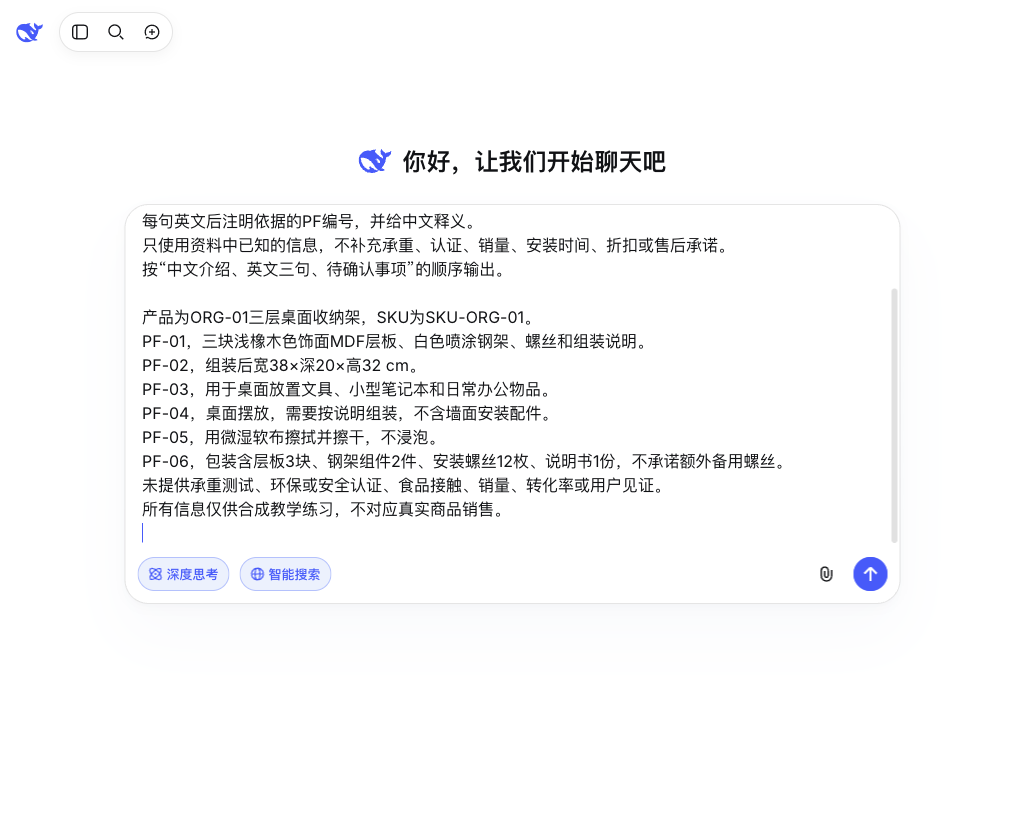Screen dimensions: 1025x813
Task: Click the attach file paperclip icon
Action: point(826,574)
